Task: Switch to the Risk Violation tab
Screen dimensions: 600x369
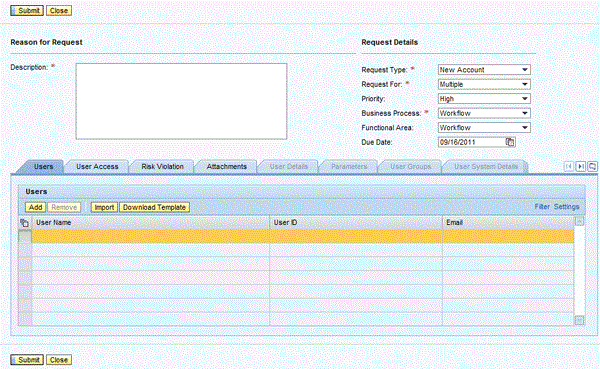Action: [x=162, y=167]
